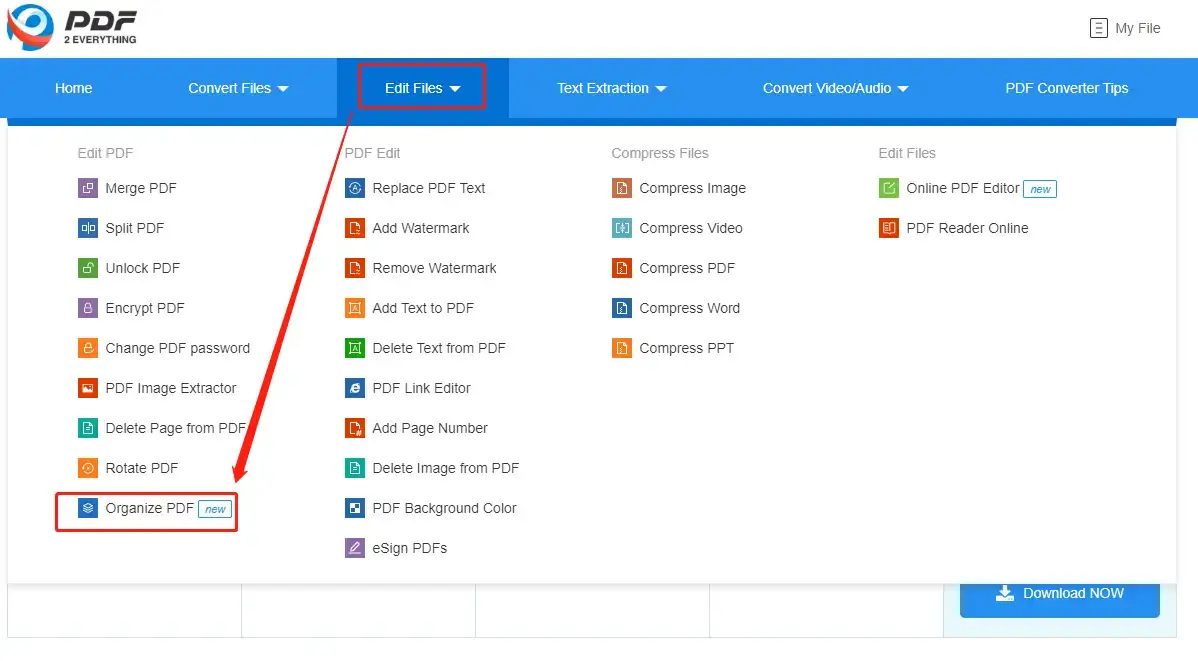Click the Download NOW button
The height and width of the screenshot is (661, 1198).
(x=1059, y=593)
